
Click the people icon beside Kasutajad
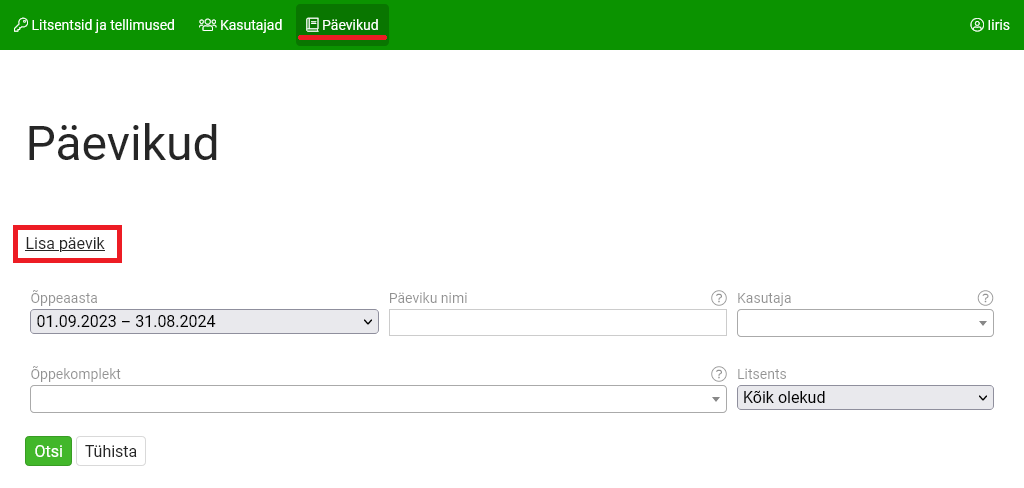(x=208, y=25)
